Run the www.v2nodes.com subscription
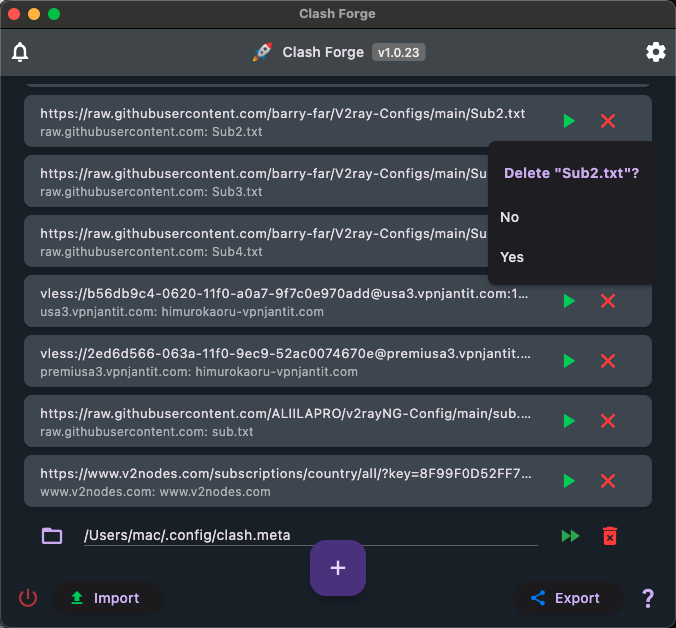Viewport: 676px width, 628px height. pyautogui.click(x=569, y=481)
